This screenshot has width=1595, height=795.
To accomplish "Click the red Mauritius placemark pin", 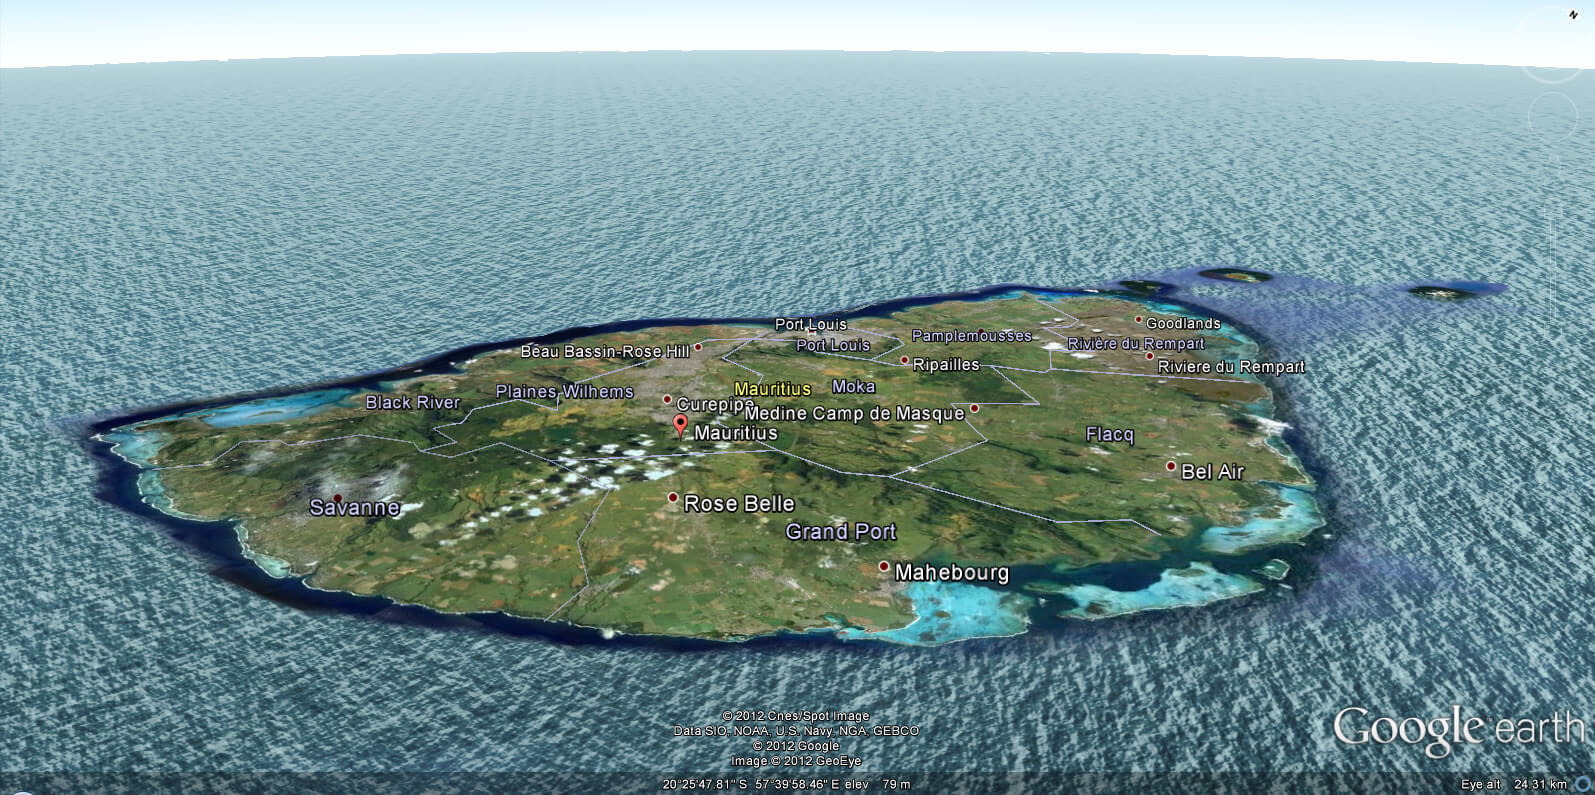I will pyautogui.click(x=680, y=427).
